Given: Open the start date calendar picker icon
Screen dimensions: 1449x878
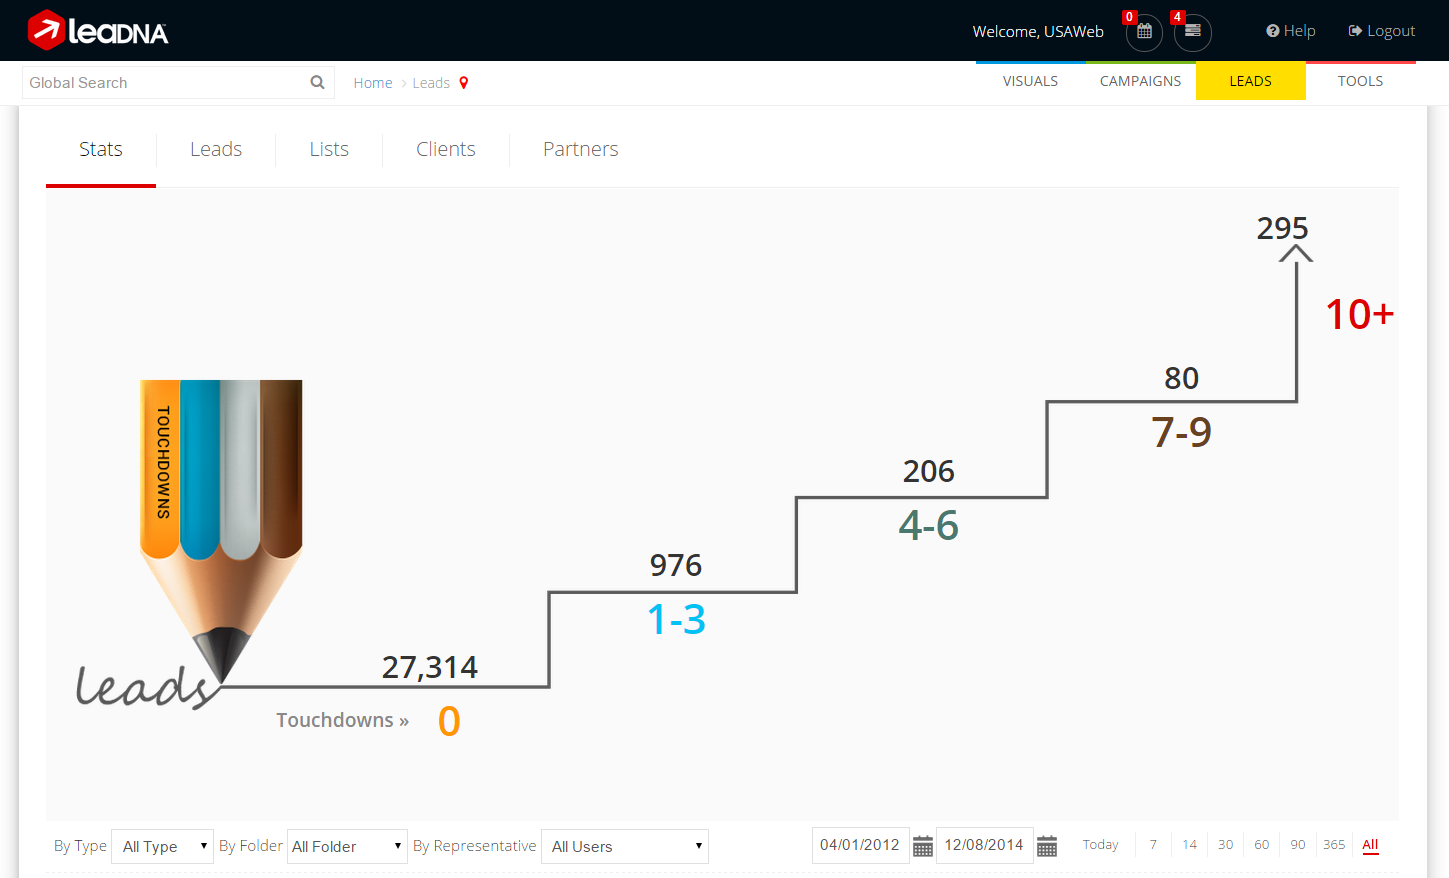Looking at the screenshot, I should [x=923, y=847].
